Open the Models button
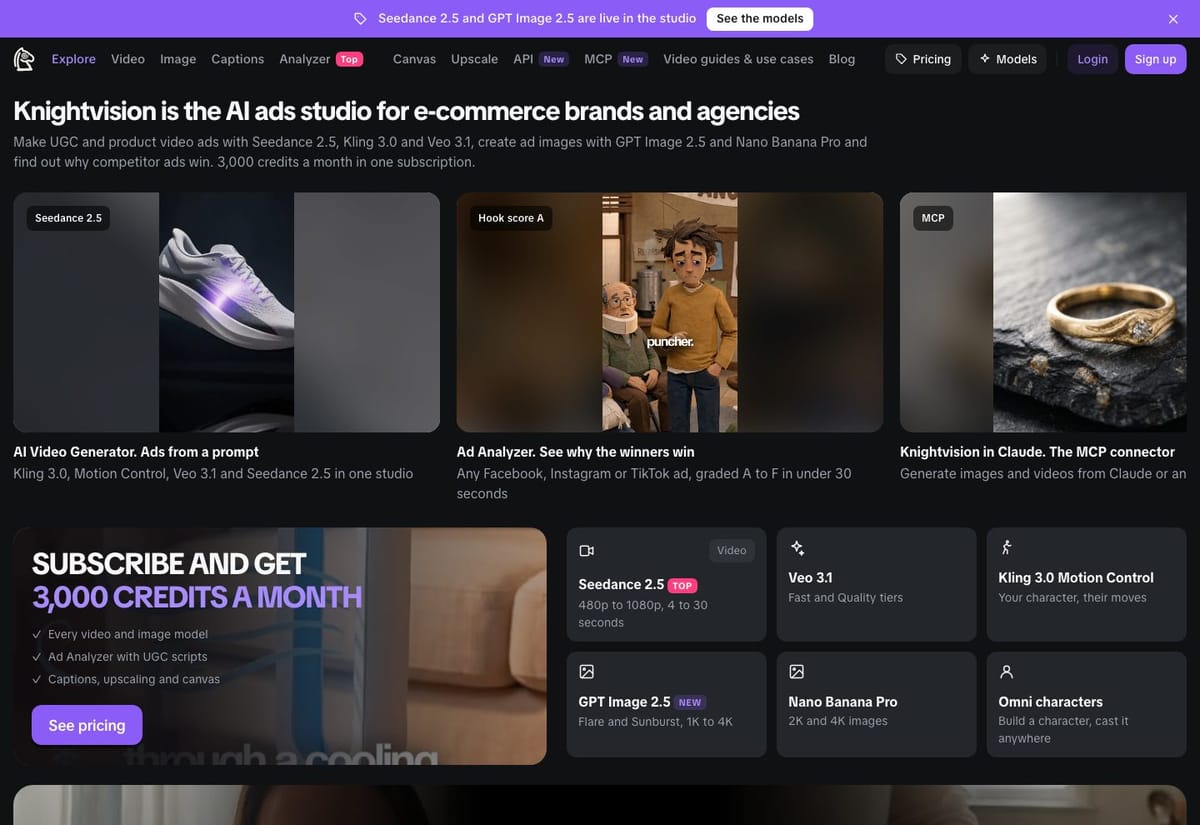The height and width of the screenshot is (825, 1200). [x=1008, y=59]
